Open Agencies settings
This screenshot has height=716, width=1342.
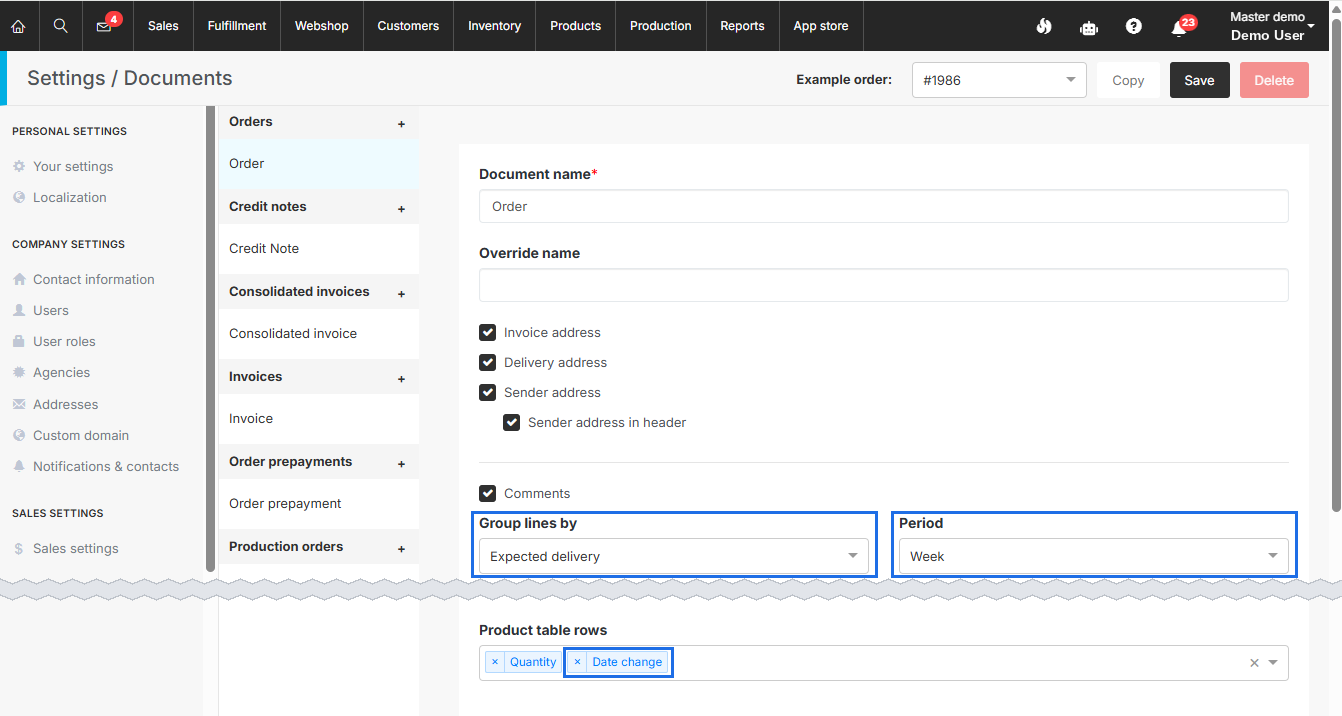coord(61,372)
